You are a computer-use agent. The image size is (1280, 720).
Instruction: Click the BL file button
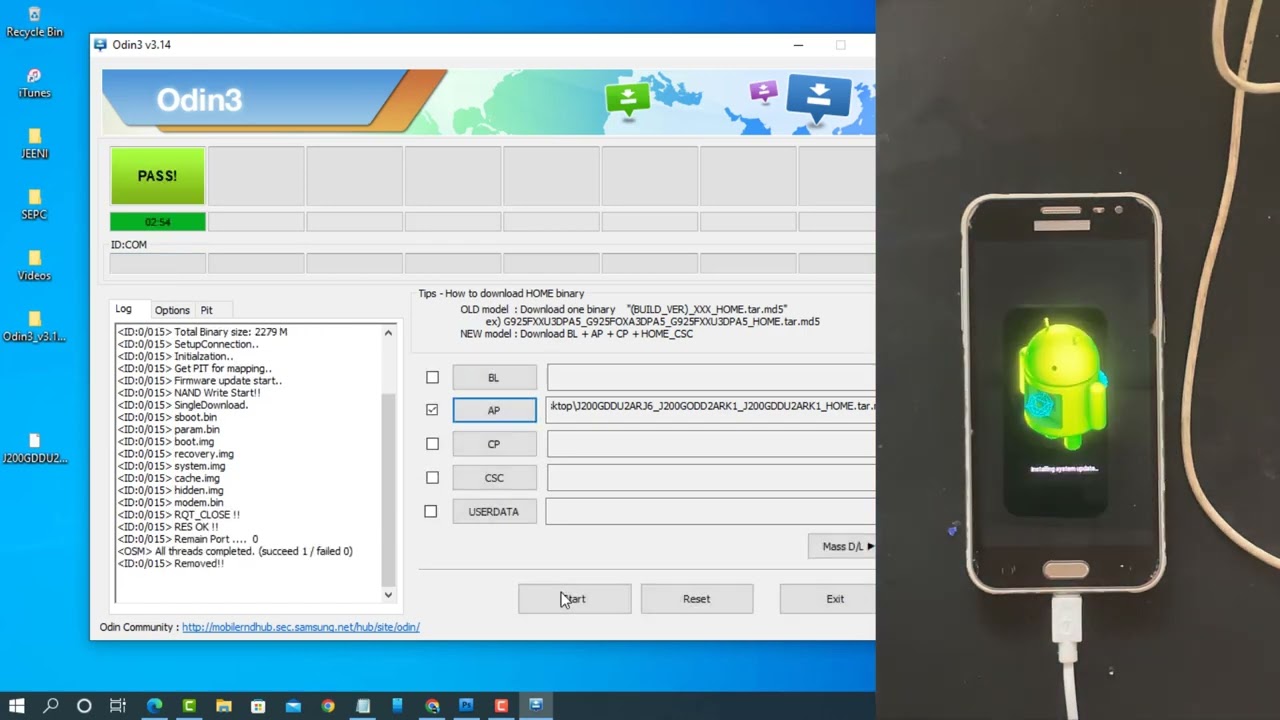point(494,377)
